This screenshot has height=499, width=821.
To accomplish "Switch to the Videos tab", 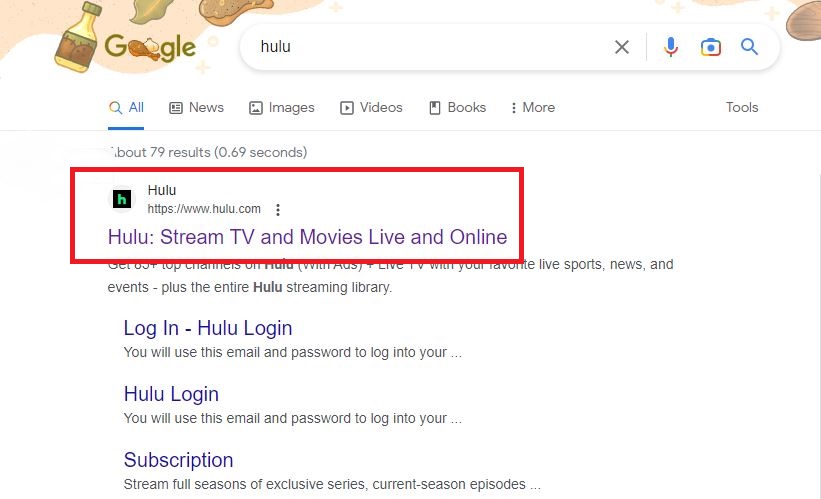I will tap(371, 107).
